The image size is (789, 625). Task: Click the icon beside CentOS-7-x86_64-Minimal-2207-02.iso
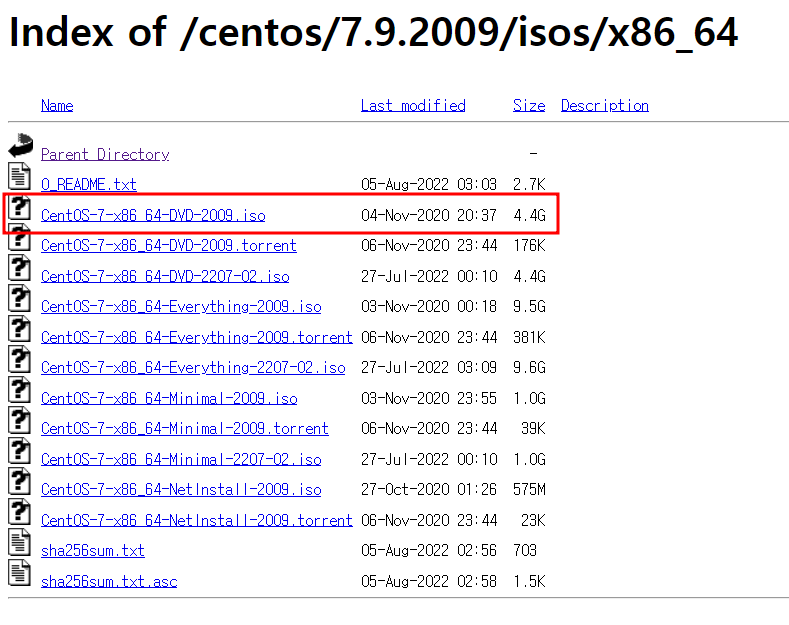(x=19, y=450)
